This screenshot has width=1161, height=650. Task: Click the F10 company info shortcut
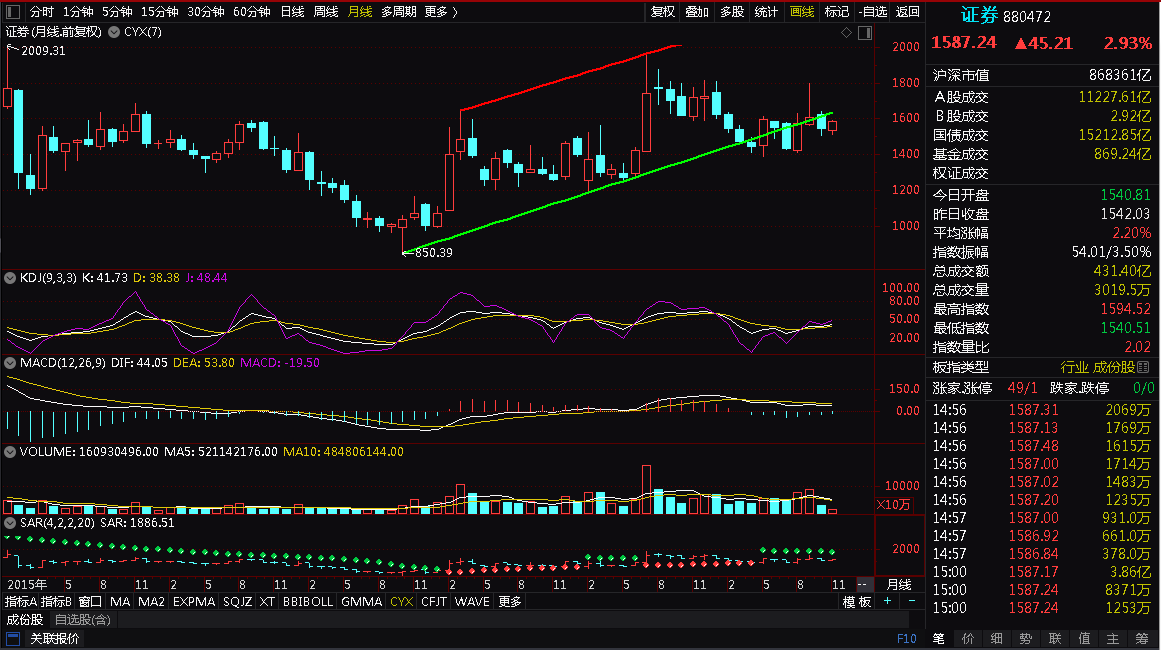click(906, 638)
